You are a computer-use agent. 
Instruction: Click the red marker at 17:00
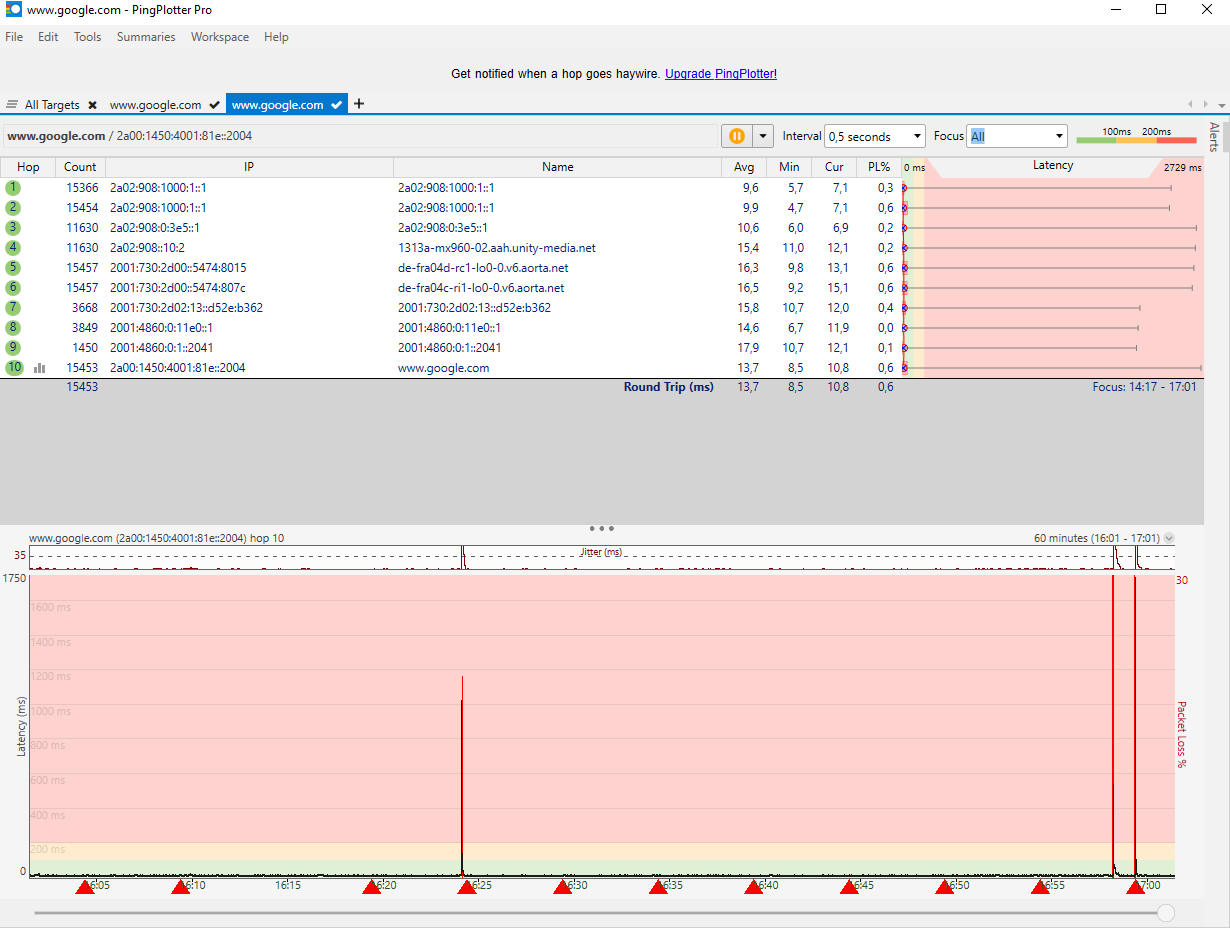coord(1136,887)
